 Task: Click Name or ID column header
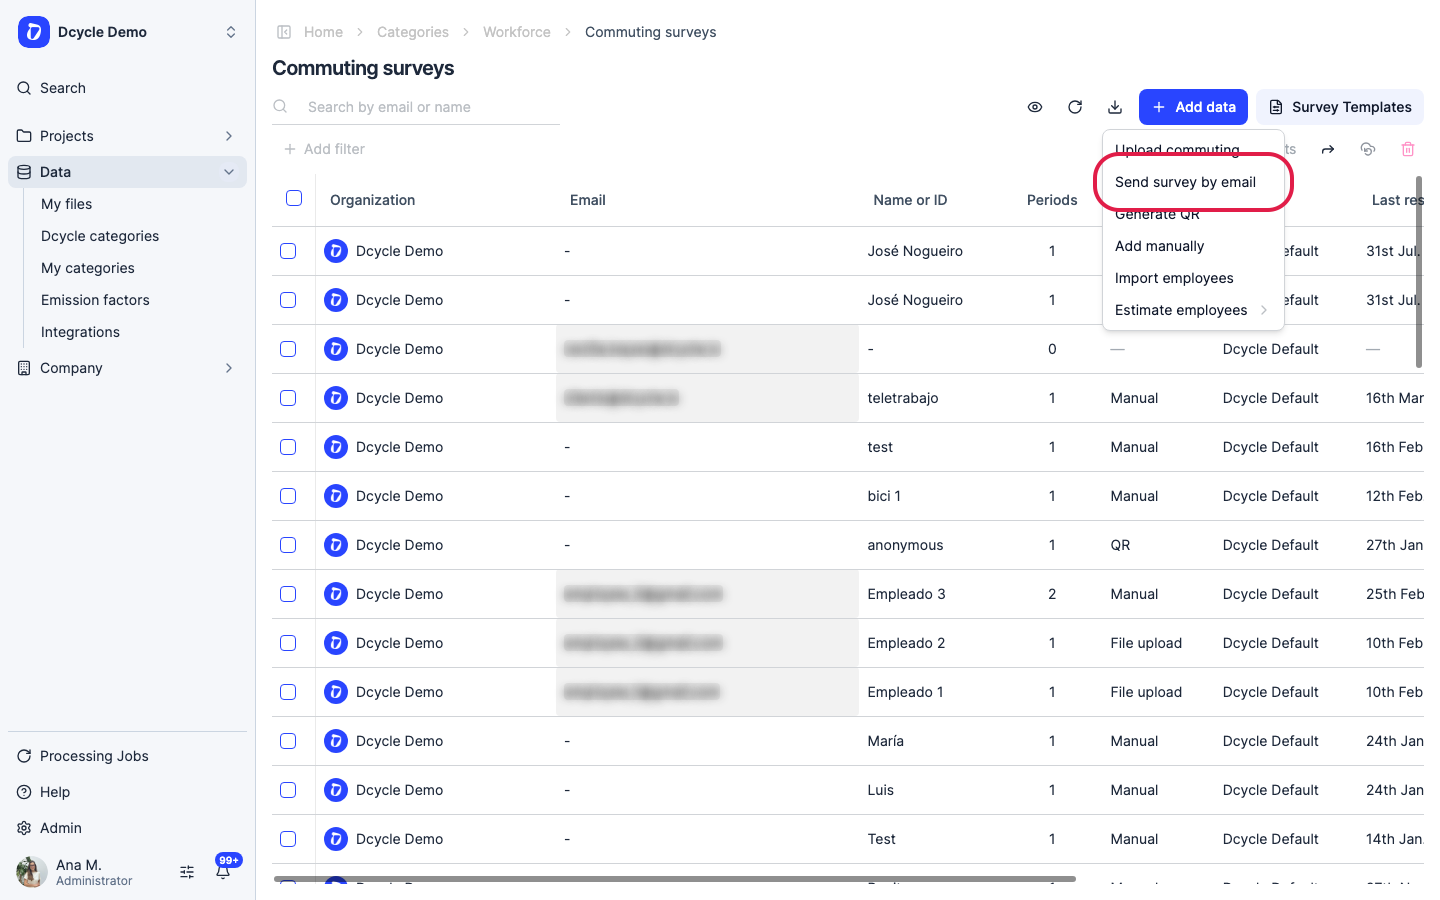click(x=910, y=200)
